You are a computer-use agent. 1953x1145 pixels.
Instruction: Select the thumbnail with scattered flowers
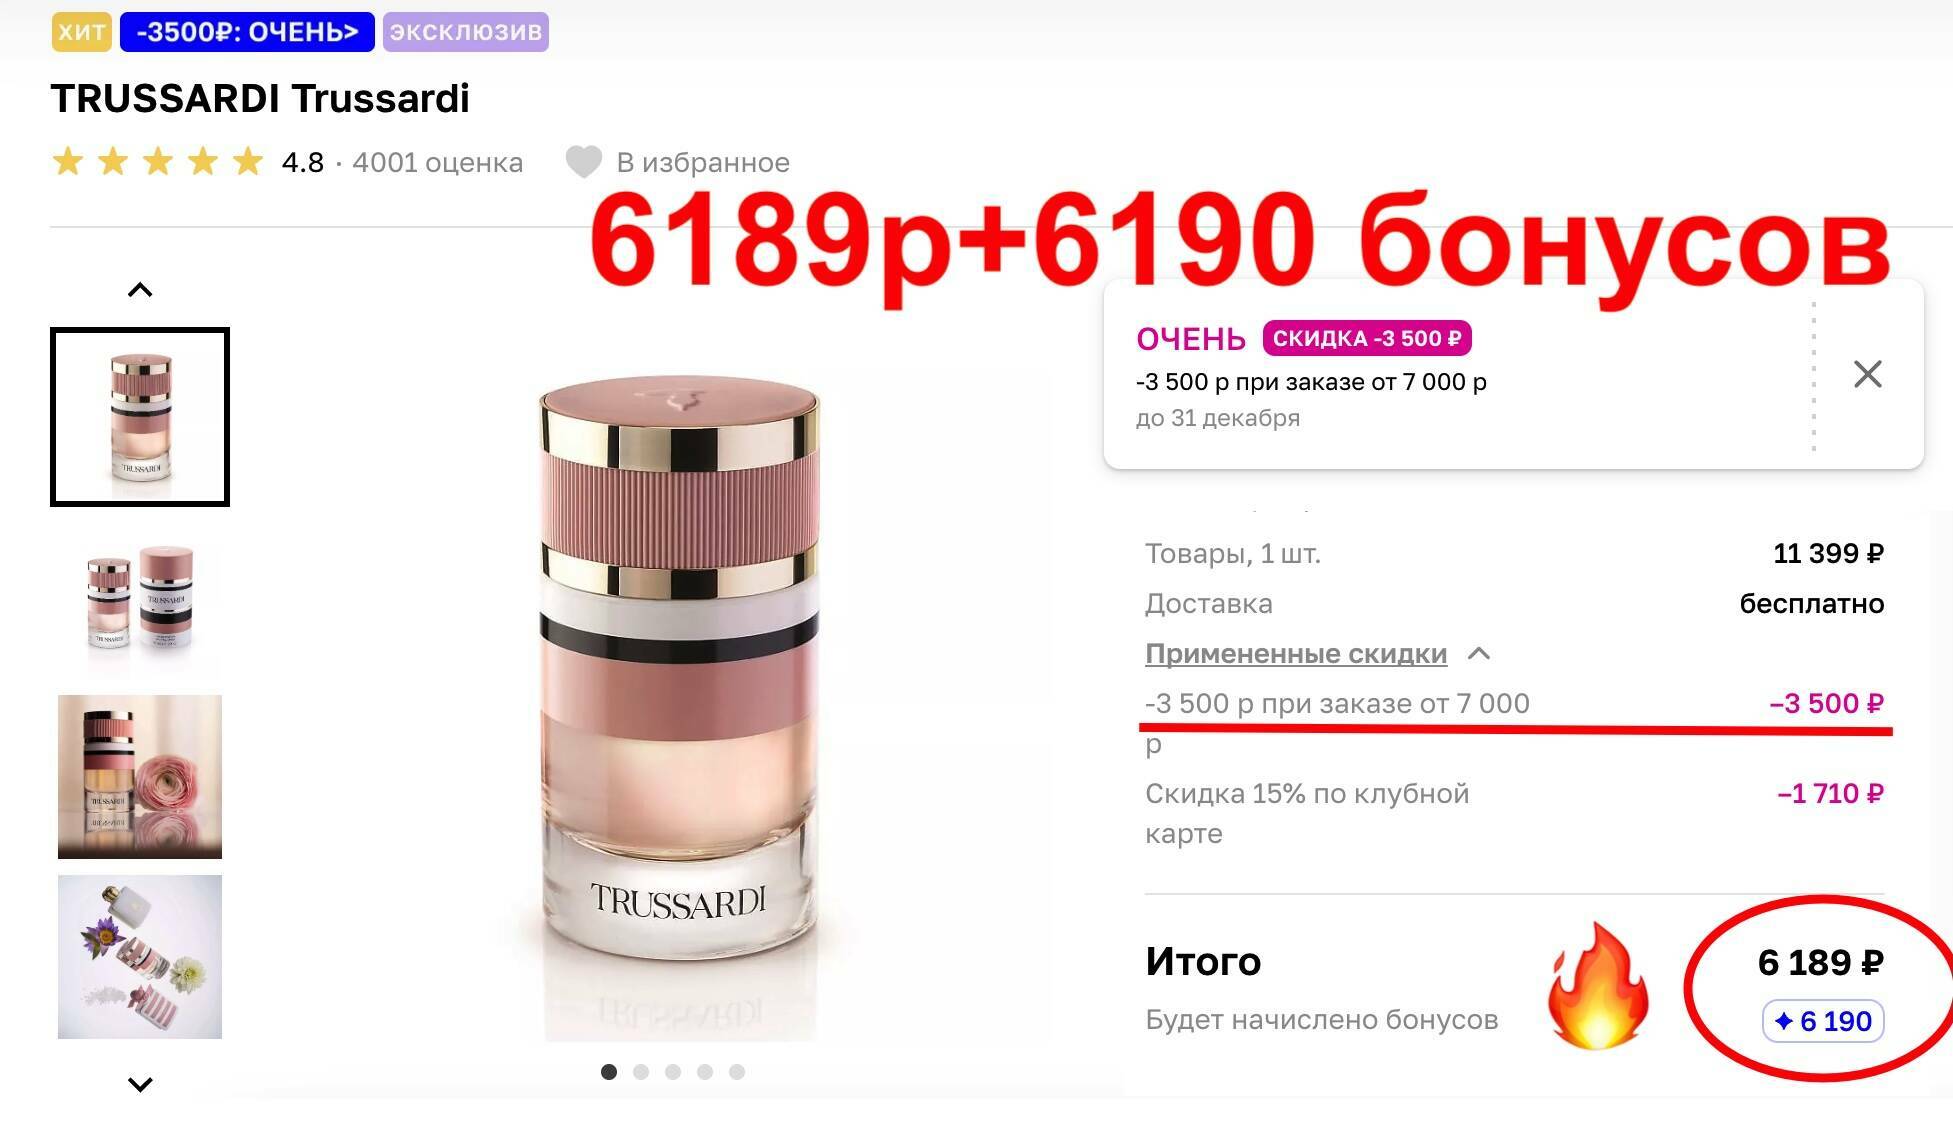[x=140, y=957]
